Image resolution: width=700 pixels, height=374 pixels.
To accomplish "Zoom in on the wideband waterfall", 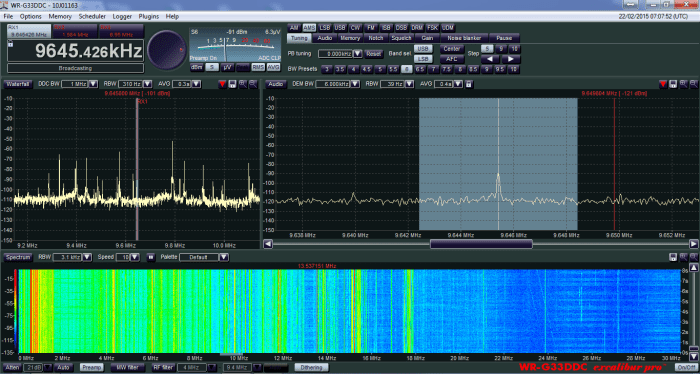I will pyautogui.click(x=683, y=257).
